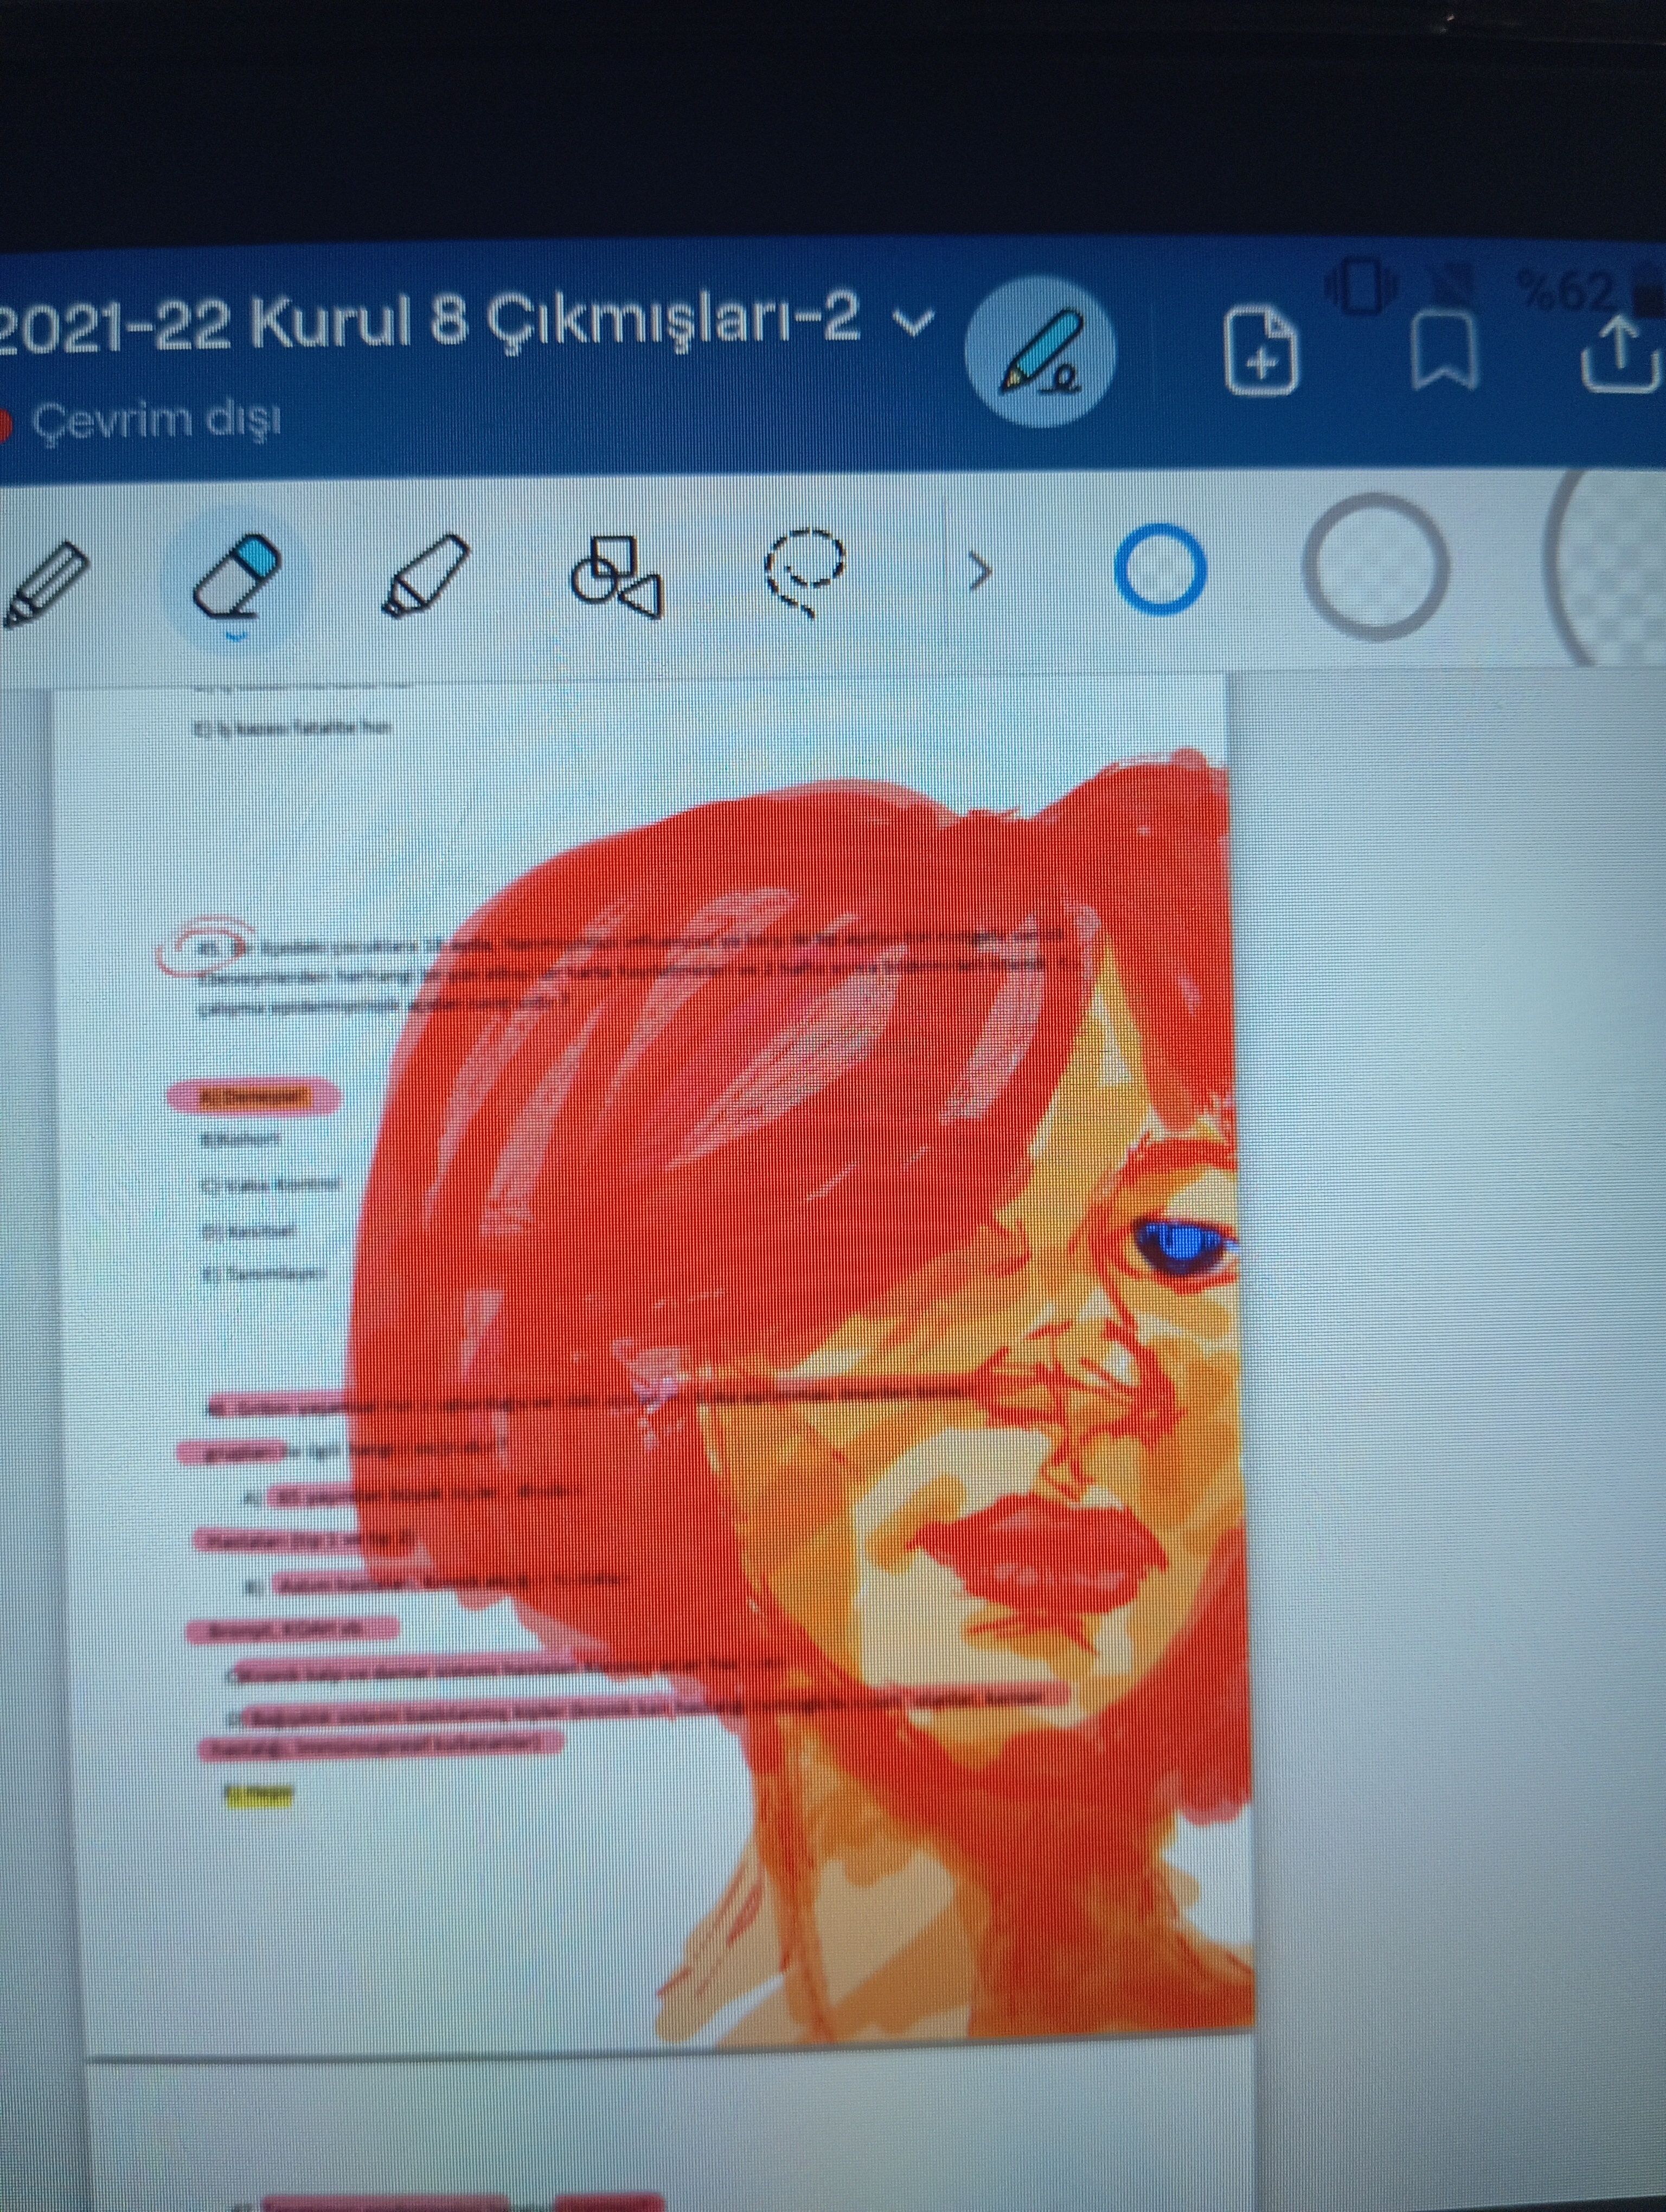Open the document title dropdown chevron
The width and height of the screenshot is (1666, 2212).
coord(914,322)
